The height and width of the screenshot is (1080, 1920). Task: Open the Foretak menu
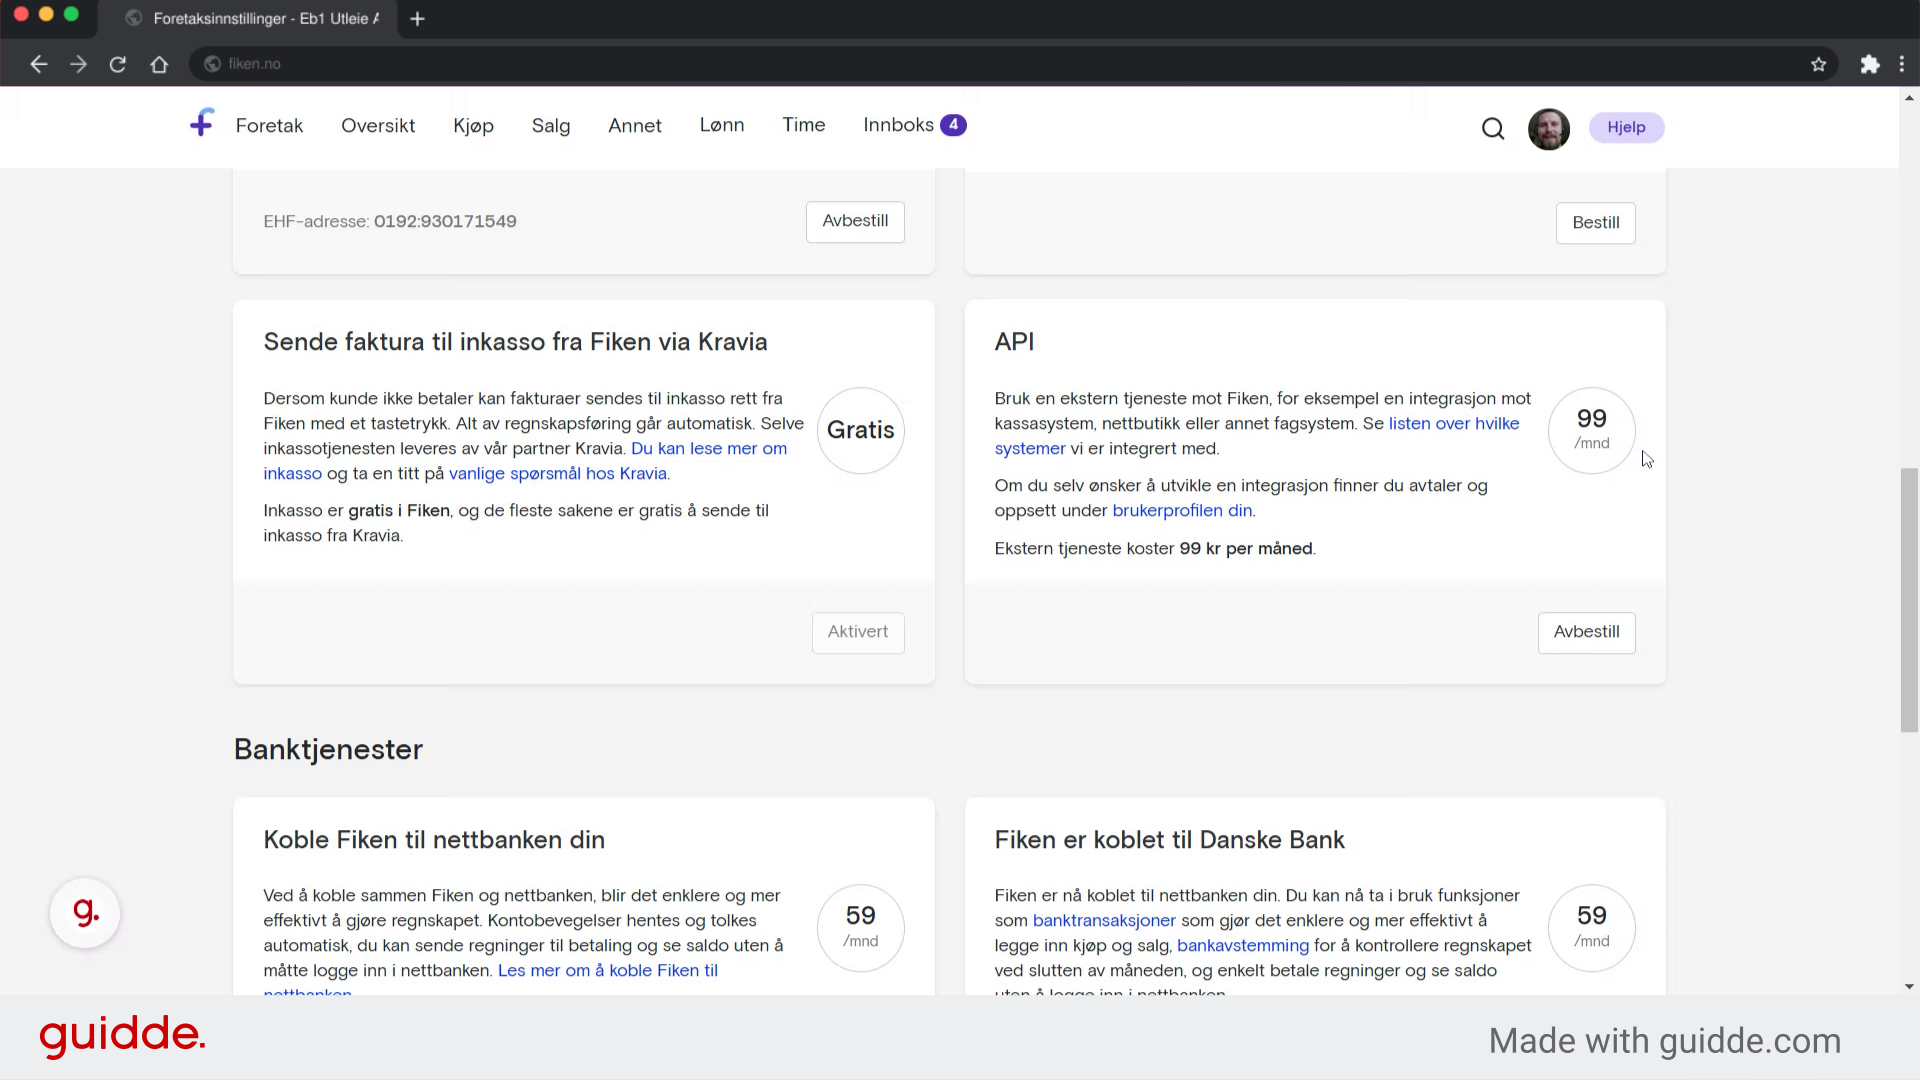[x=269, y=125]
